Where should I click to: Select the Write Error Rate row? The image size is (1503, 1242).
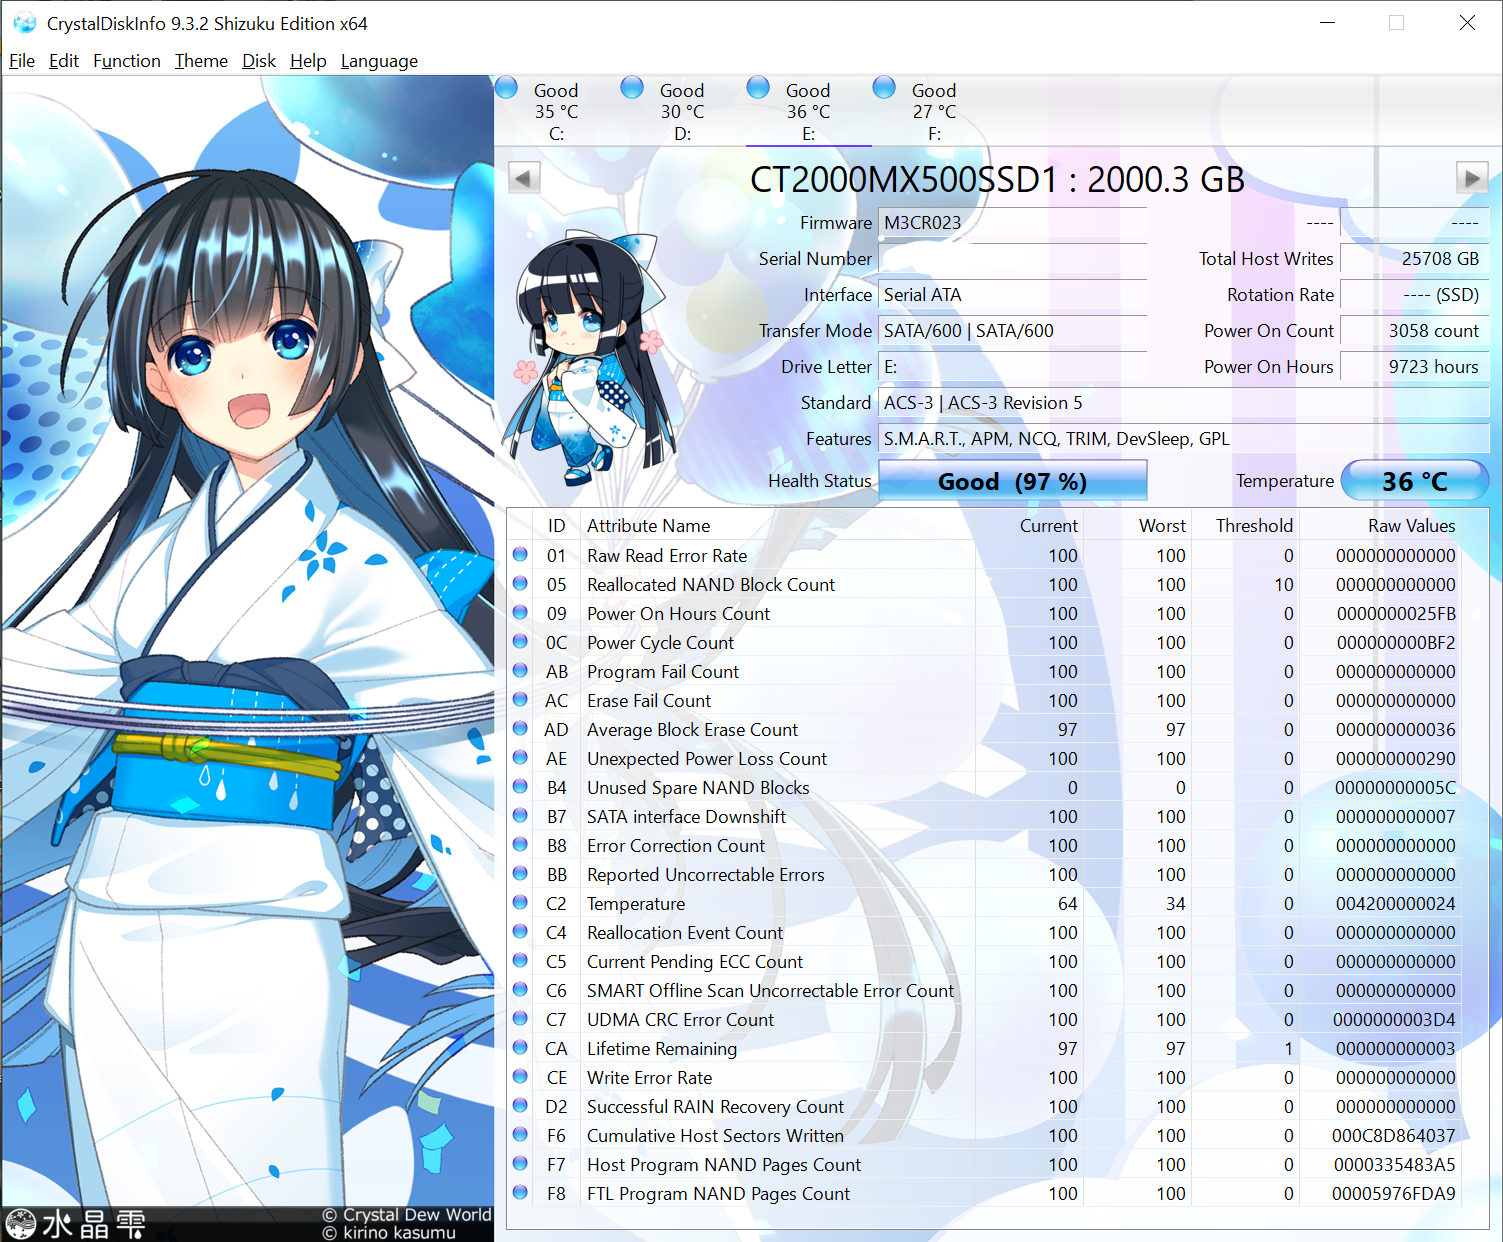tap(985, 1078)
